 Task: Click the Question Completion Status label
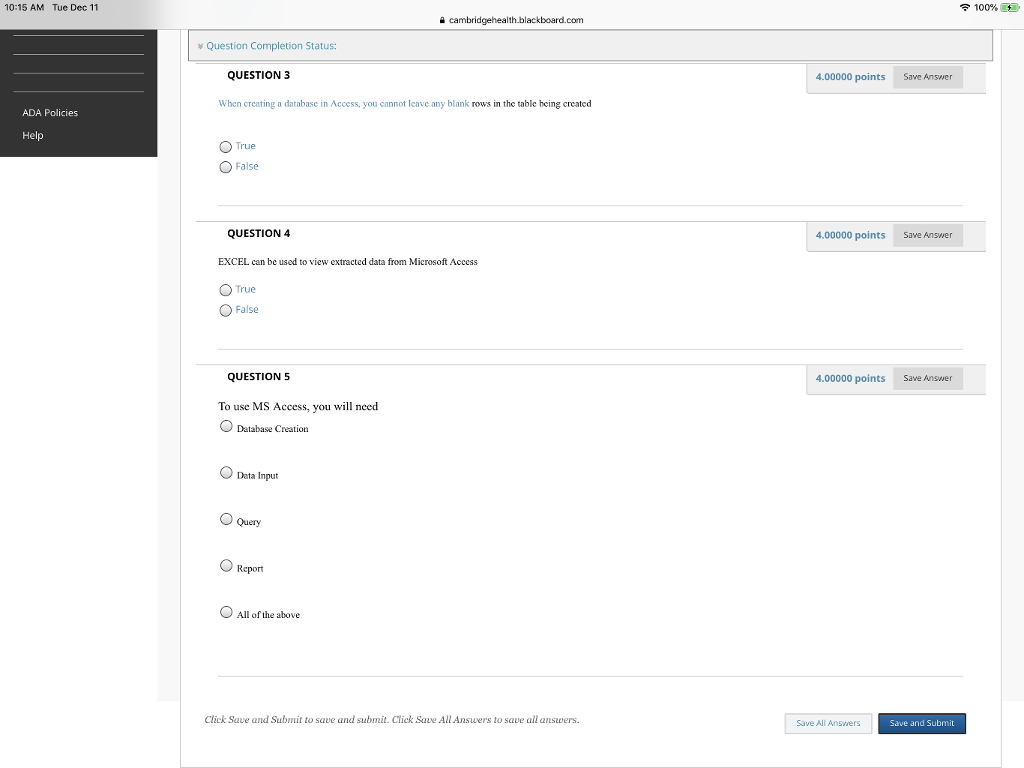272,46
